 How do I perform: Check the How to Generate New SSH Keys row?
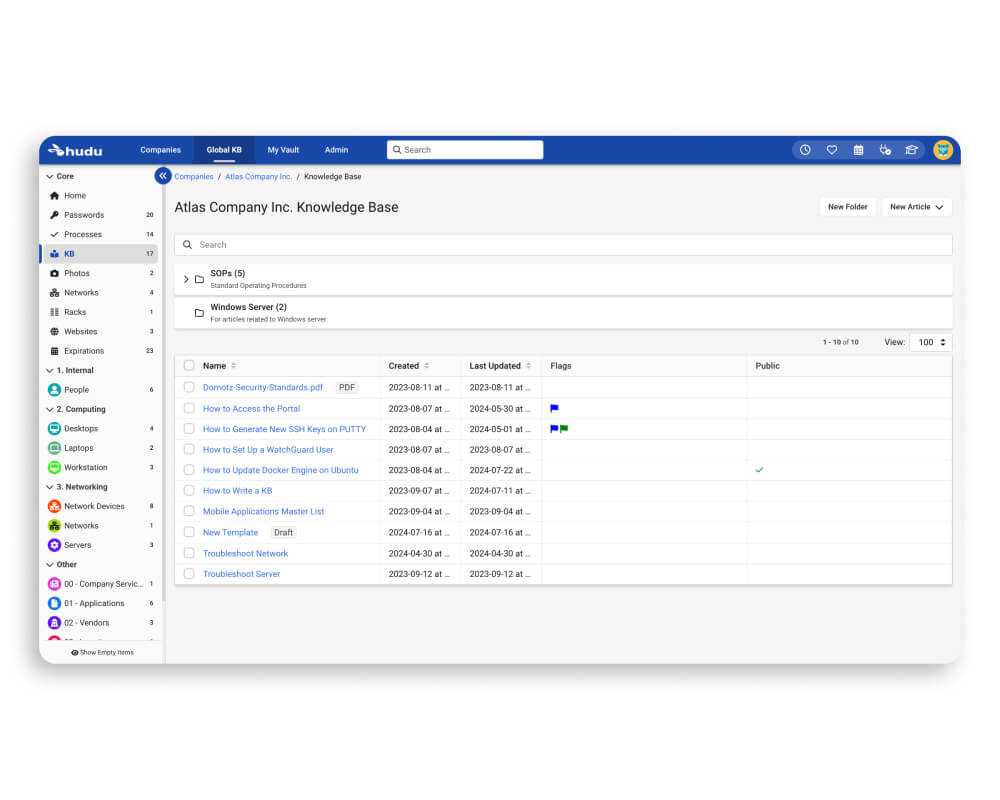coord(189,429)
